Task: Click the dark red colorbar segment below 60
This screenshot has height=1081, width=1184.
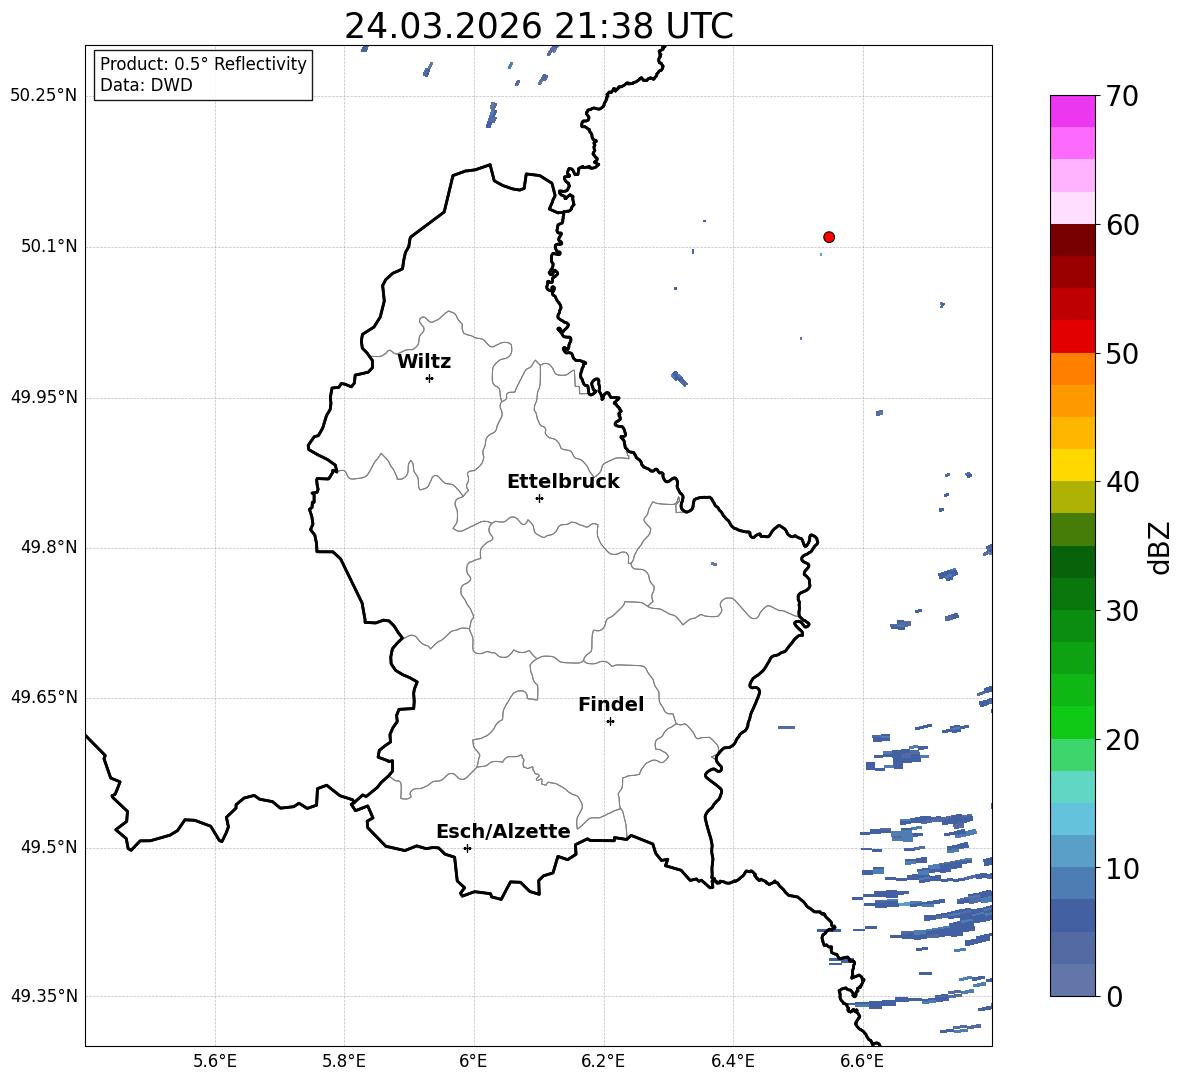Action: click(1072, 240)
